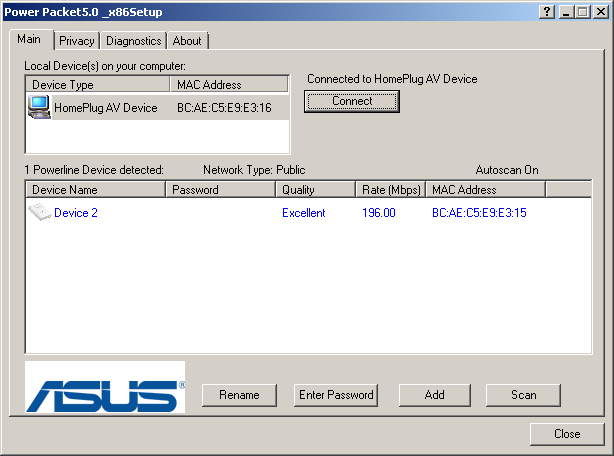Open the title bar help question mark
Screen dimensions: 614x456
click(x=547, y=12)
